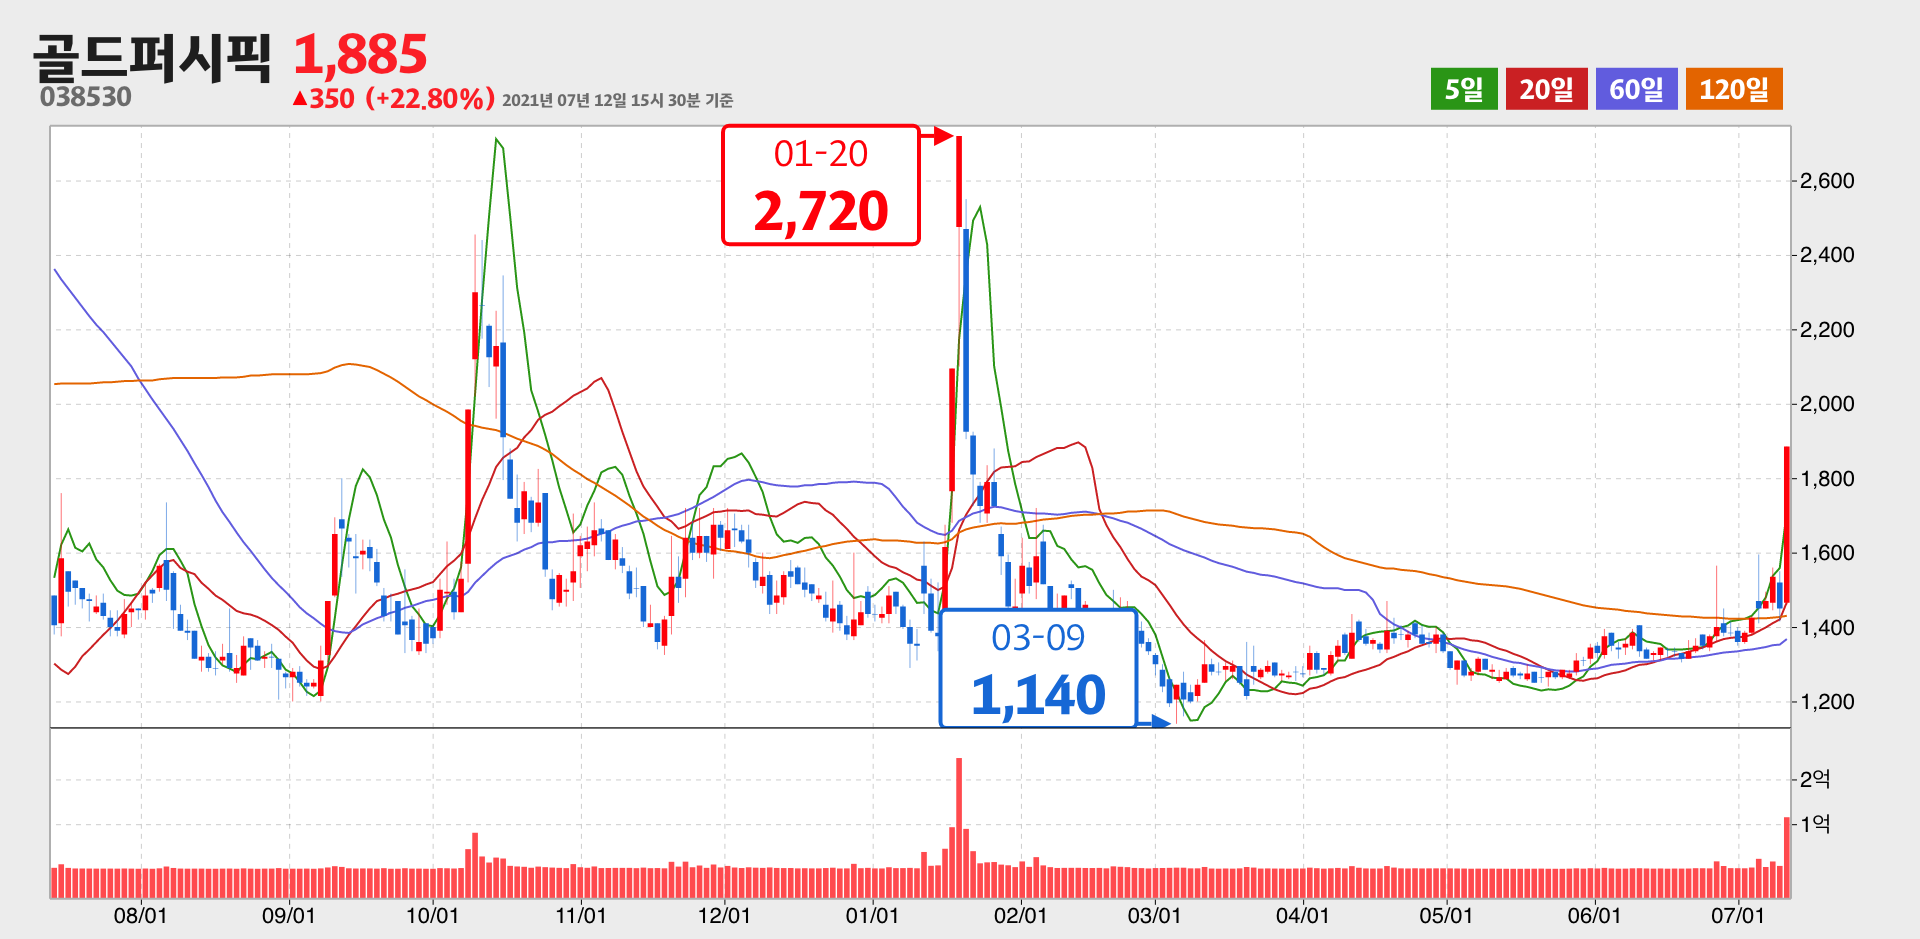Click the 01/01 date axis label
This screenshot has height=939, width=1920.
pyautogui.click(x=872, y=916)
